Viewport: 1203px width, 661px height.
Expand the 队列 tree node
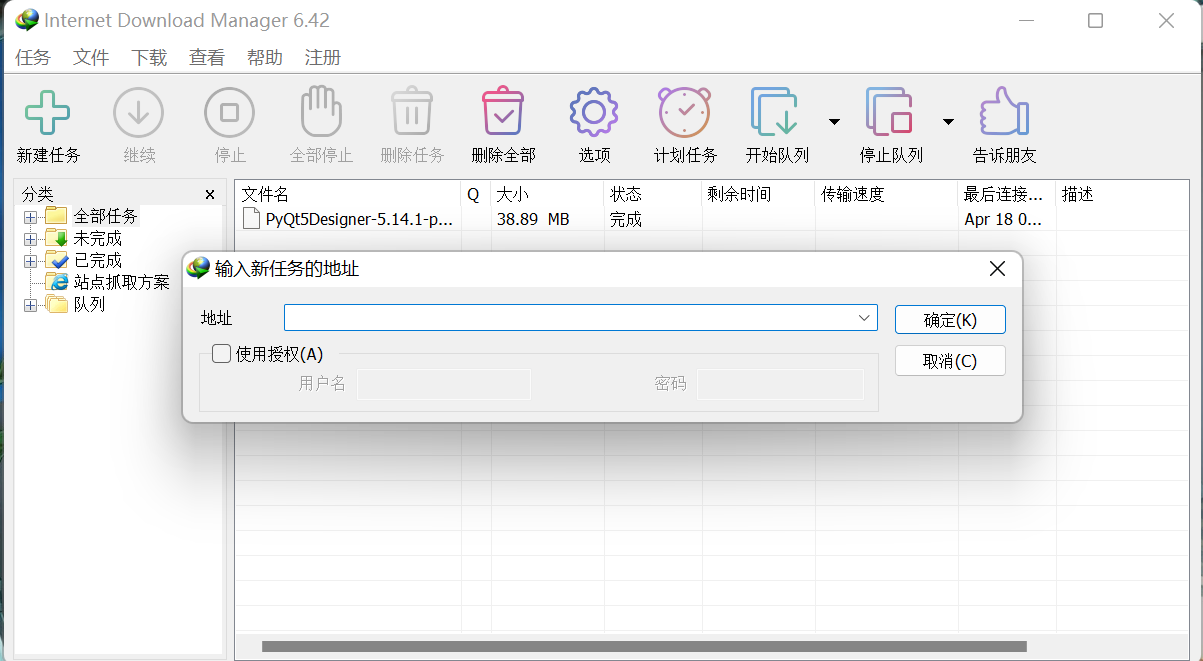click(31, 304)
